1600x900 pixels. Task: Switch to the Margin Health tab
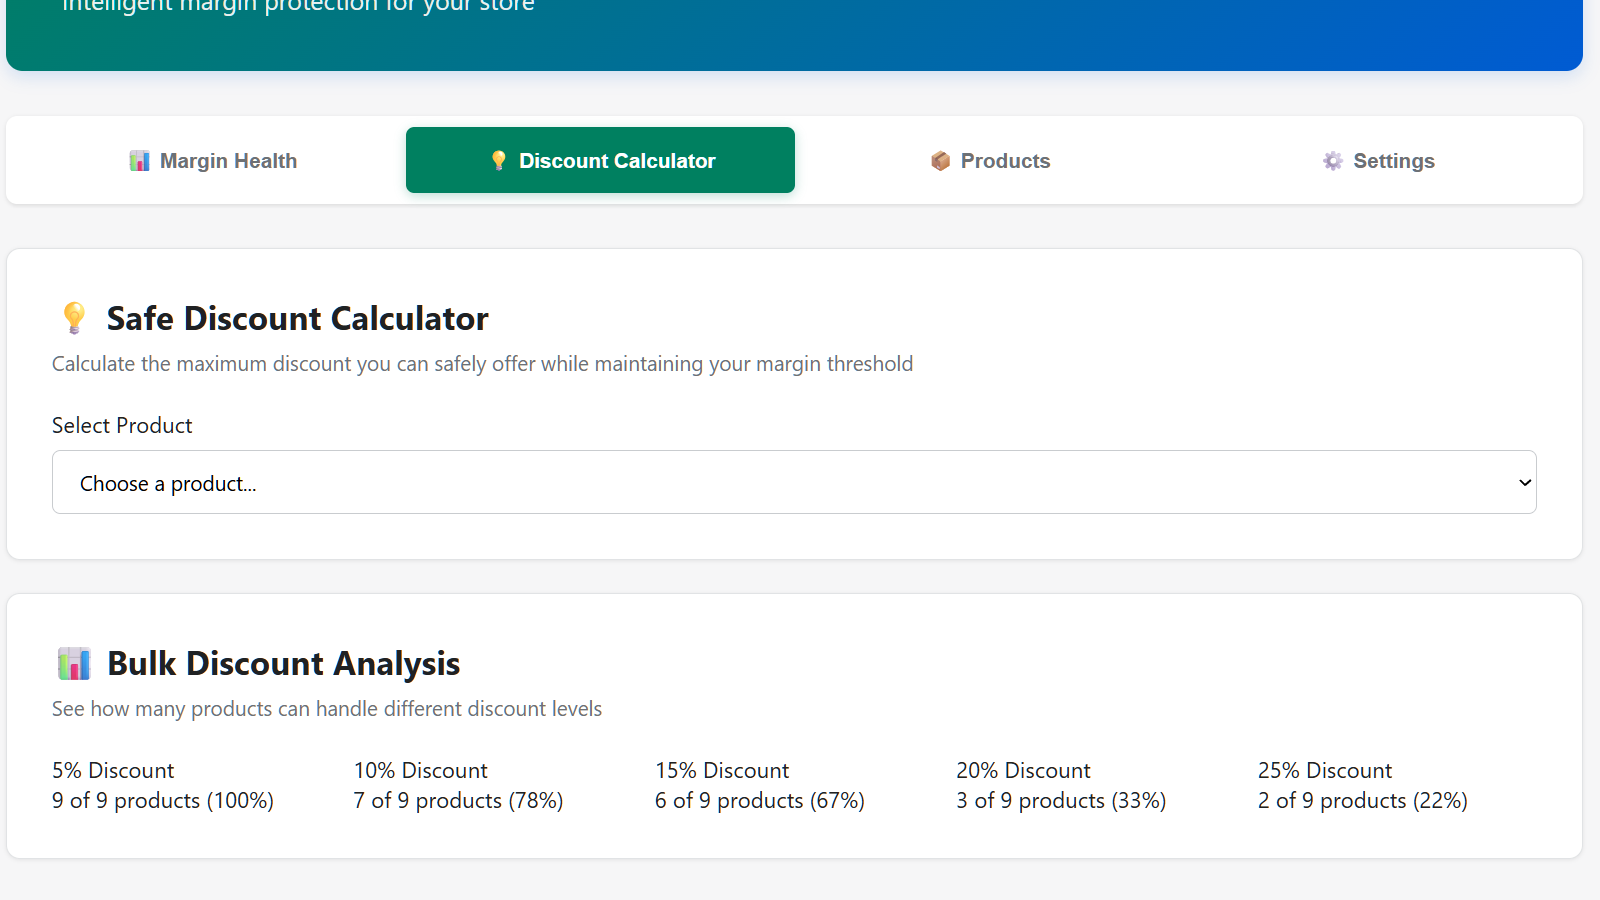pos(213,160)
